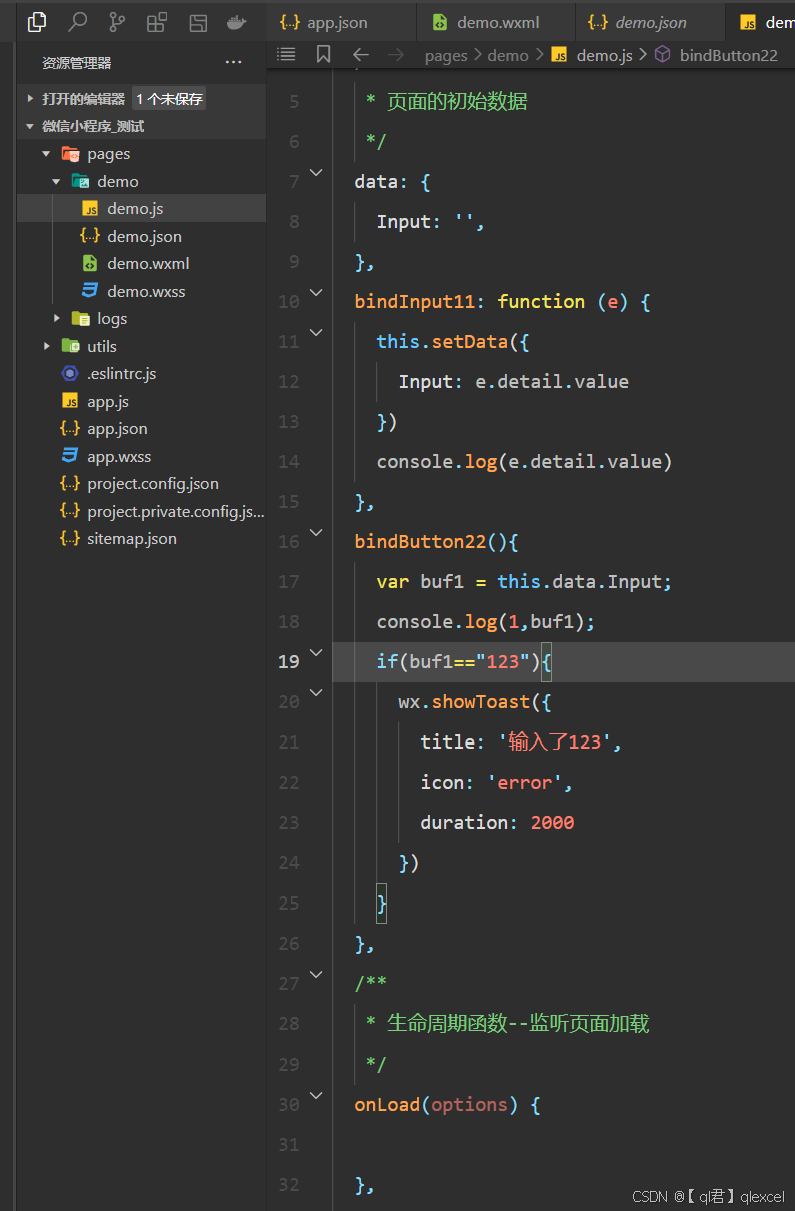795x1211 pixels.
Task: Open the Docker whale icon
Action: pos(237,21)
